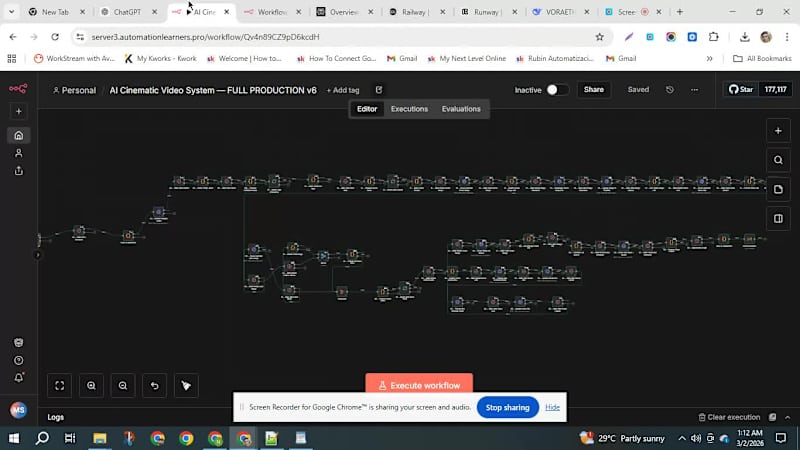This screenshot has width=800, height=450.
Task: Open the shared-with-me sidebar icon
Action: pyautogui.click(x=18, y=171)
